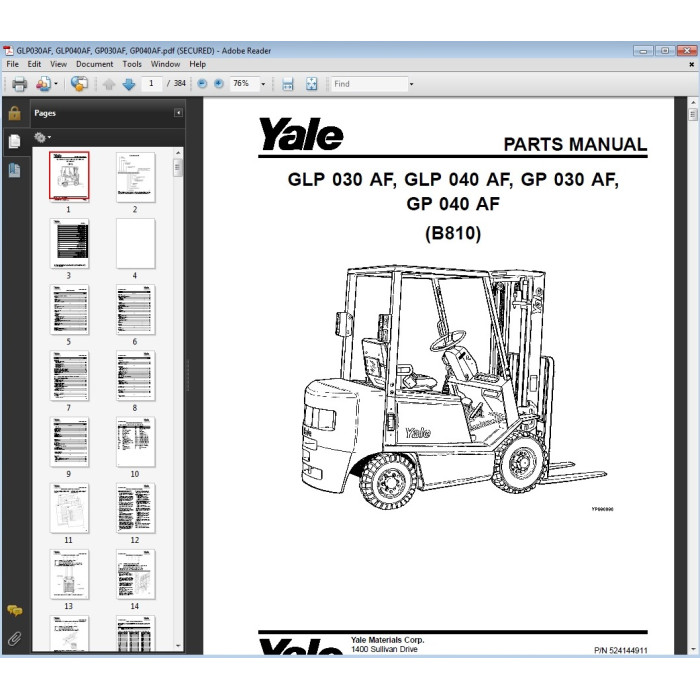Select page 1 thumbnail

(x=69, y=176)
